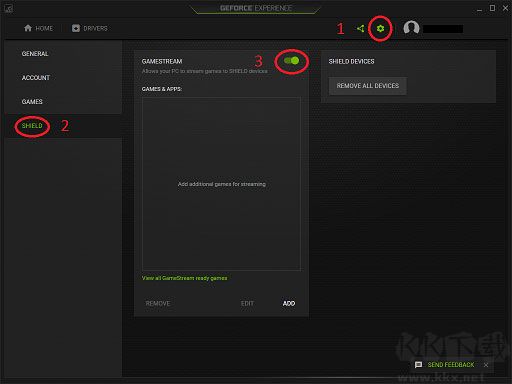The image size is (512, 384).
Task: Dismiss the Send Feedback bar
Action: [x=486, y=365]
